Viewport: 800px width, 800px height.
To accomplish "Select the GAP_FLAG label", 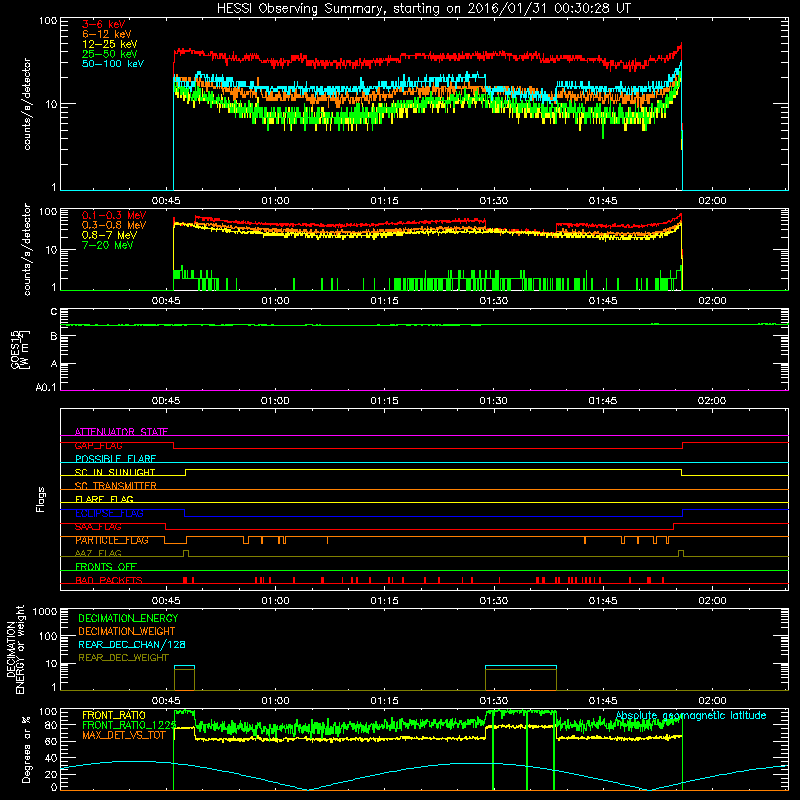I will pos(98,445).
